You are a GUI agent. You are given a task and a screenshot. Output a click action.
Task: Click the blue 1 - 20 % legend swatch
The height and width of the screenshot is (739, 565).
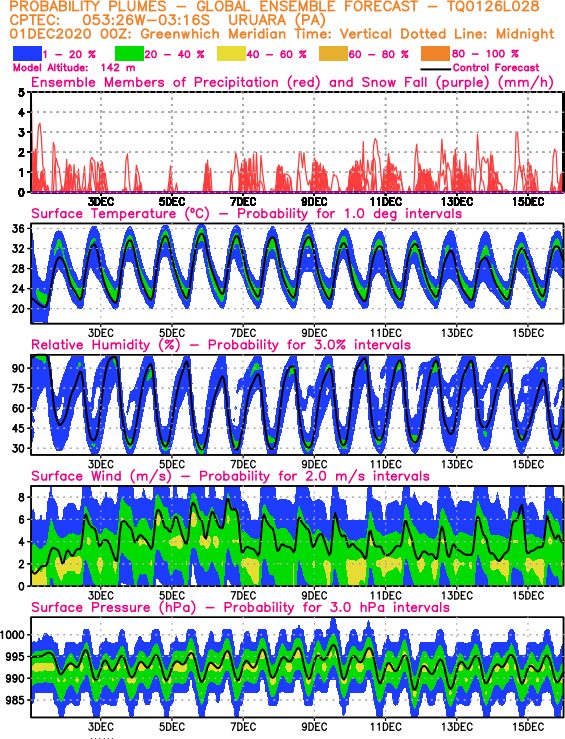[x=27, y=53]
